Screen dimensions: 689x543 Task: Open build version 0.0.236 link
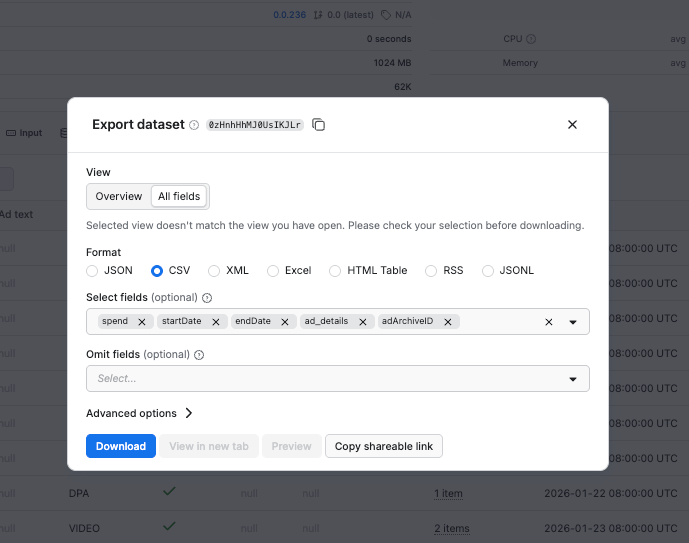click(x=290, y=15)
